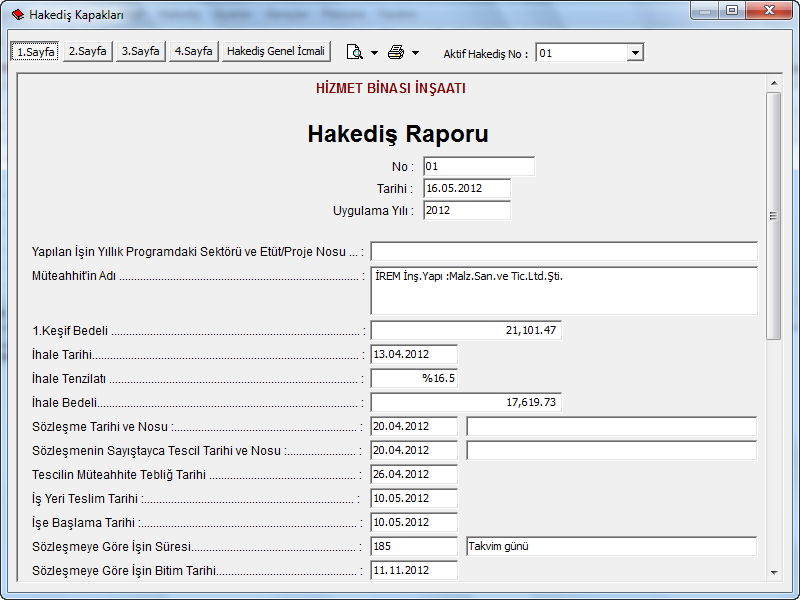Click the Hakediş report Tarihi field

(467, 188)
